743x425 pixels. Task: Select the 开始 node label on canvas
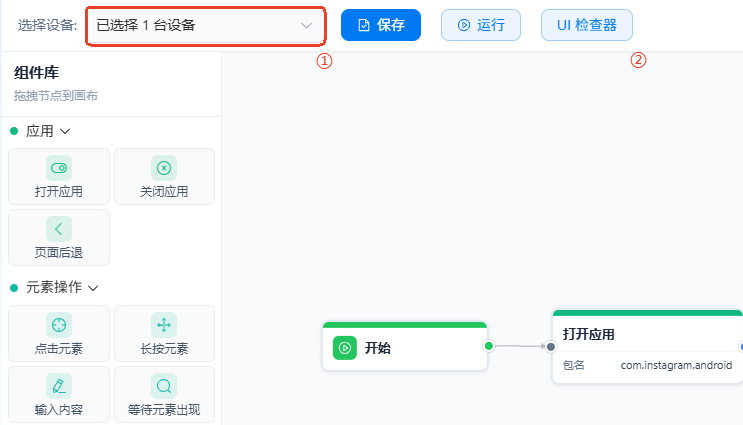tap(378, 348)
